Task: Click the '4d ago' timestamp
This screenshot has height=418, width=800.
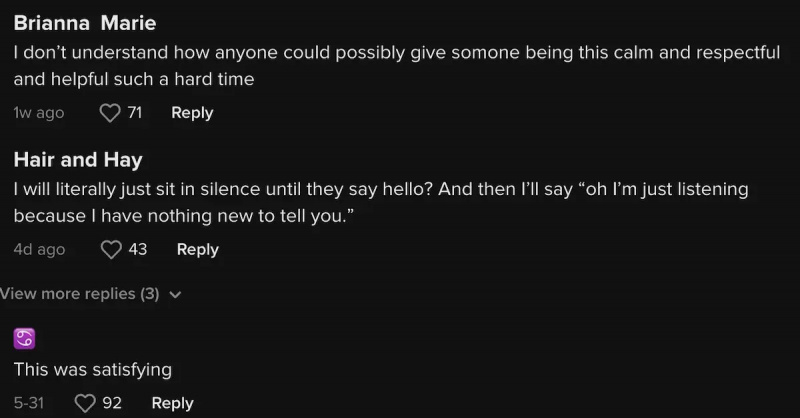Action: pos(39,250)
